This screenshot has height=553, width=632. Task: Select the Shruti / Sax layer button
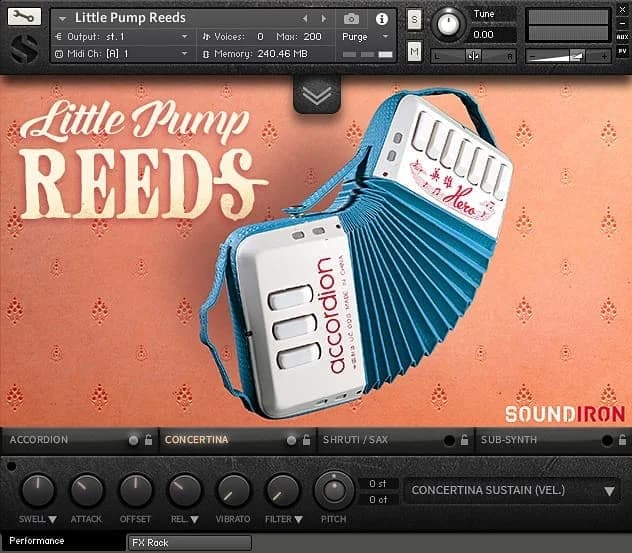click(360, 440)
